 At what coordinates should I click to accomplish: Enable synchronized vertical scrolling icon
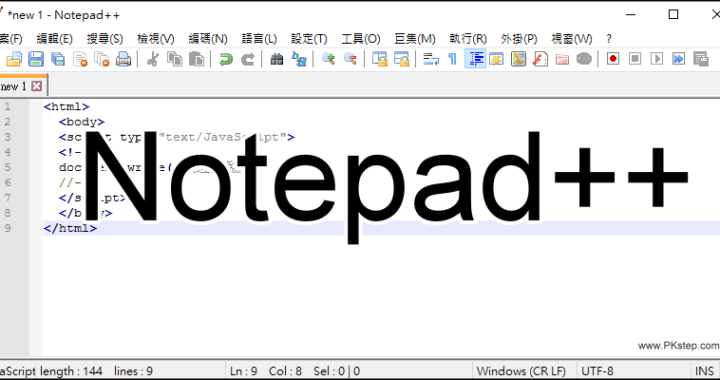tap(379, 59)
